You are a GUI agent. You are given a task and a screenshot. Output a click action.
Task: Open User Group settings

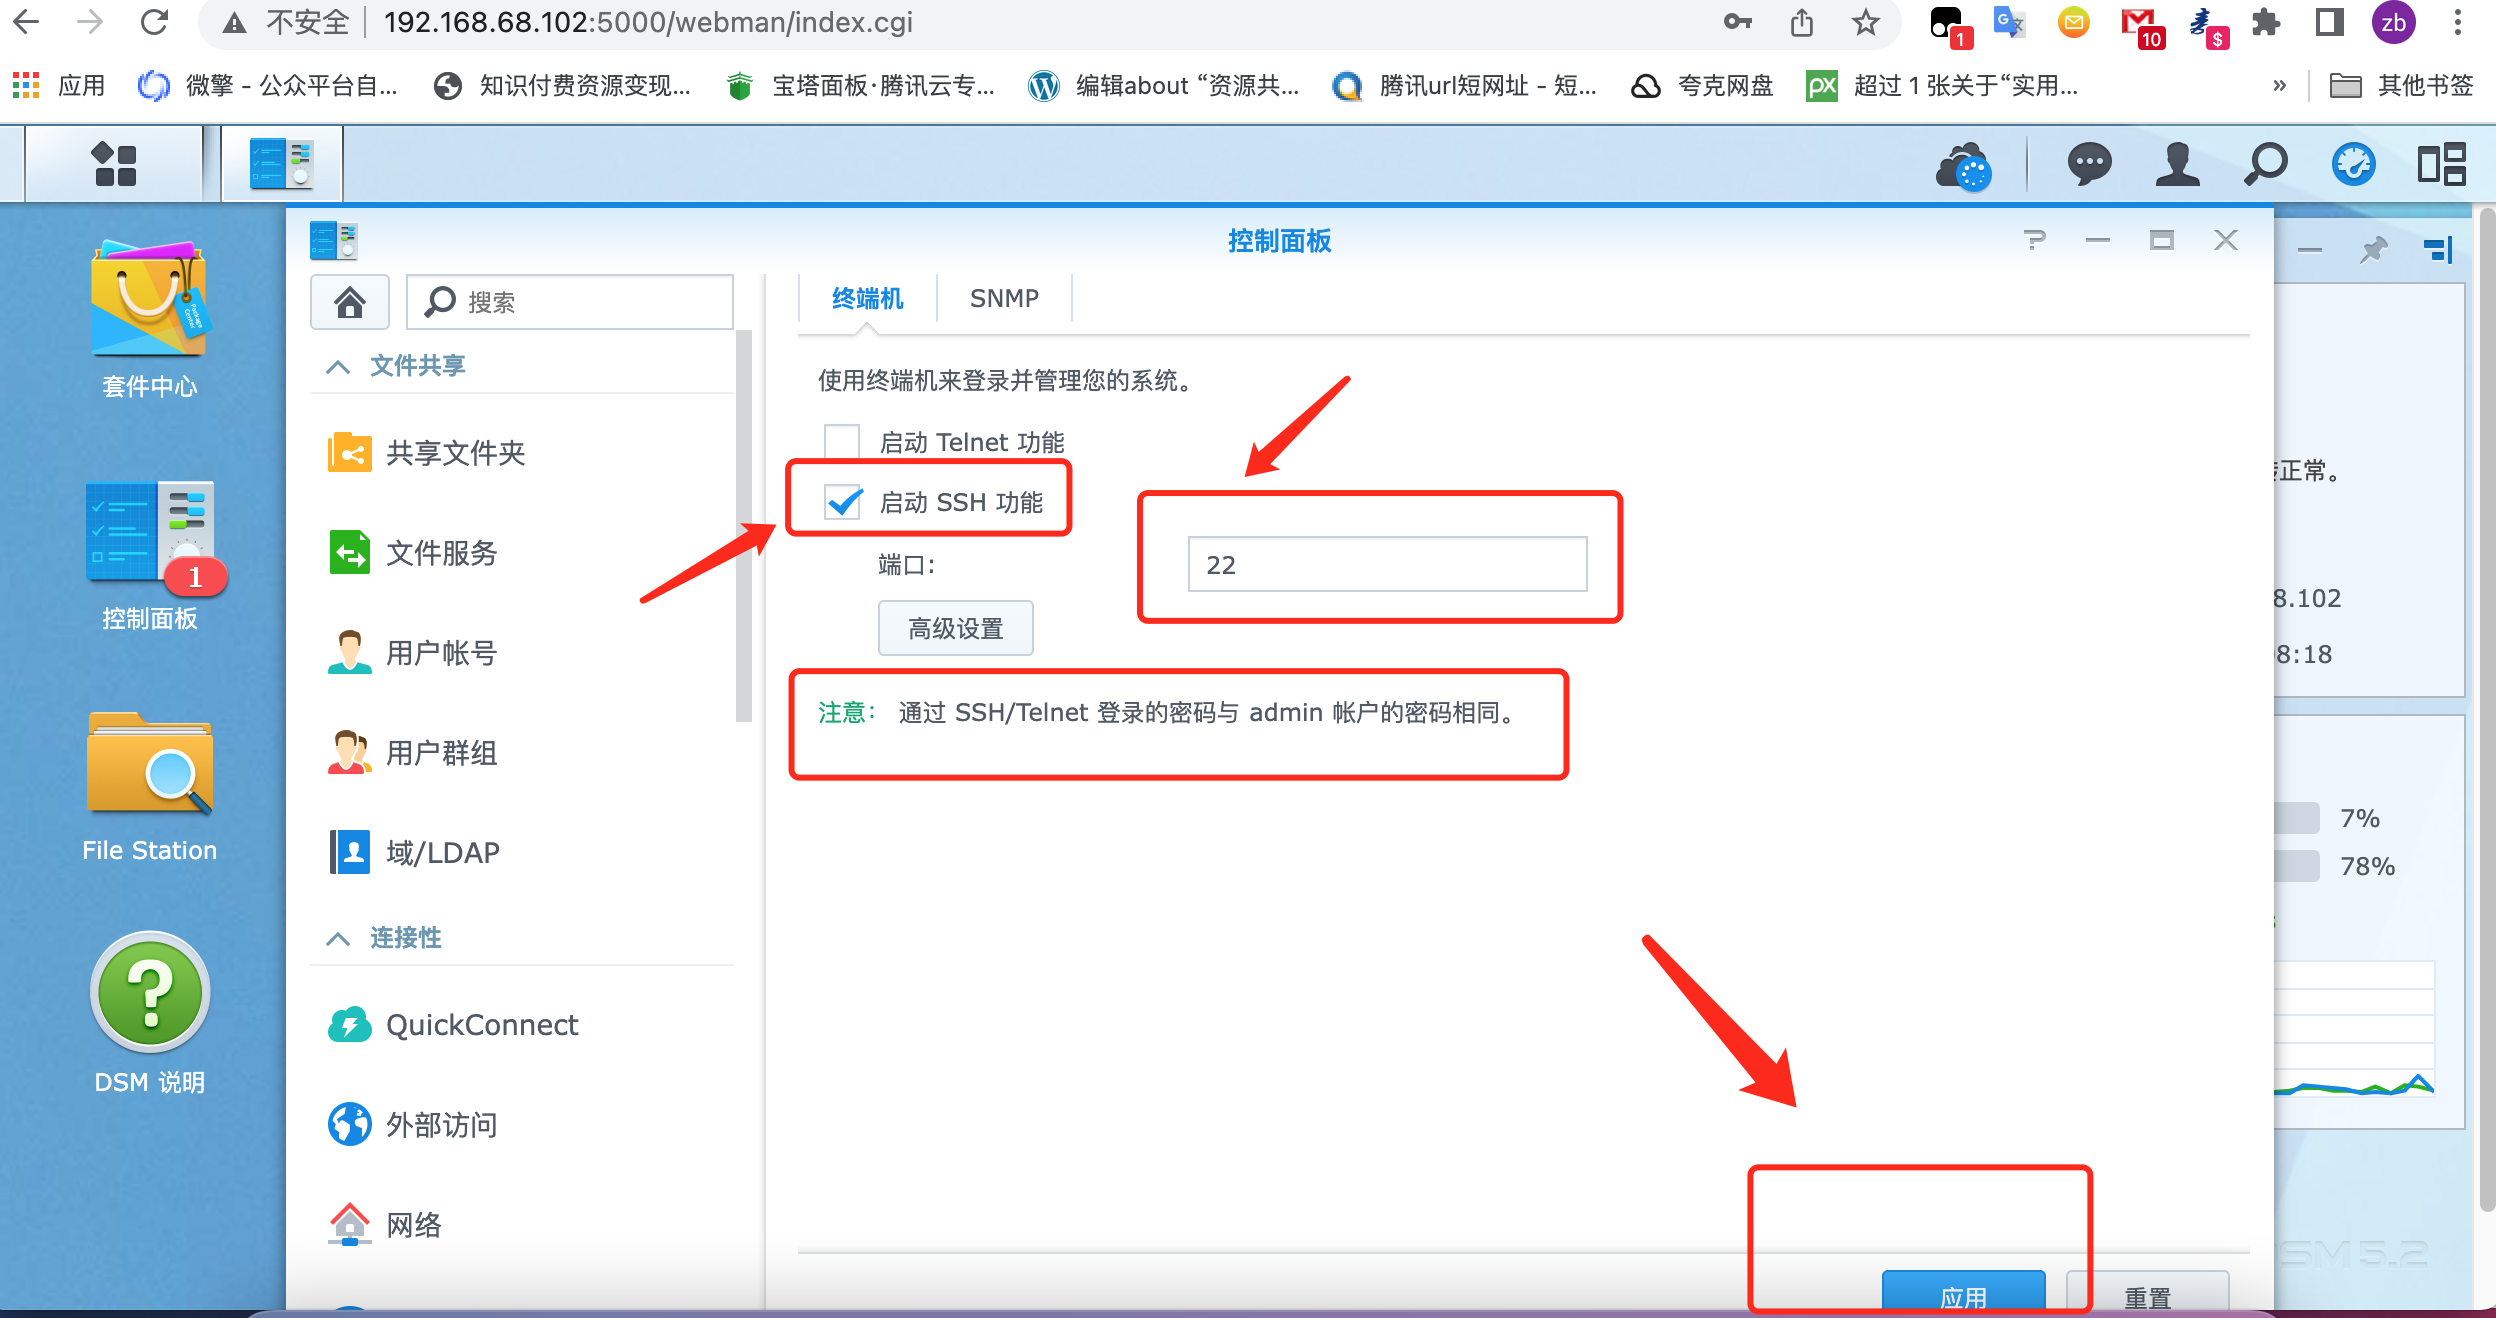click(x=414, y=753)
